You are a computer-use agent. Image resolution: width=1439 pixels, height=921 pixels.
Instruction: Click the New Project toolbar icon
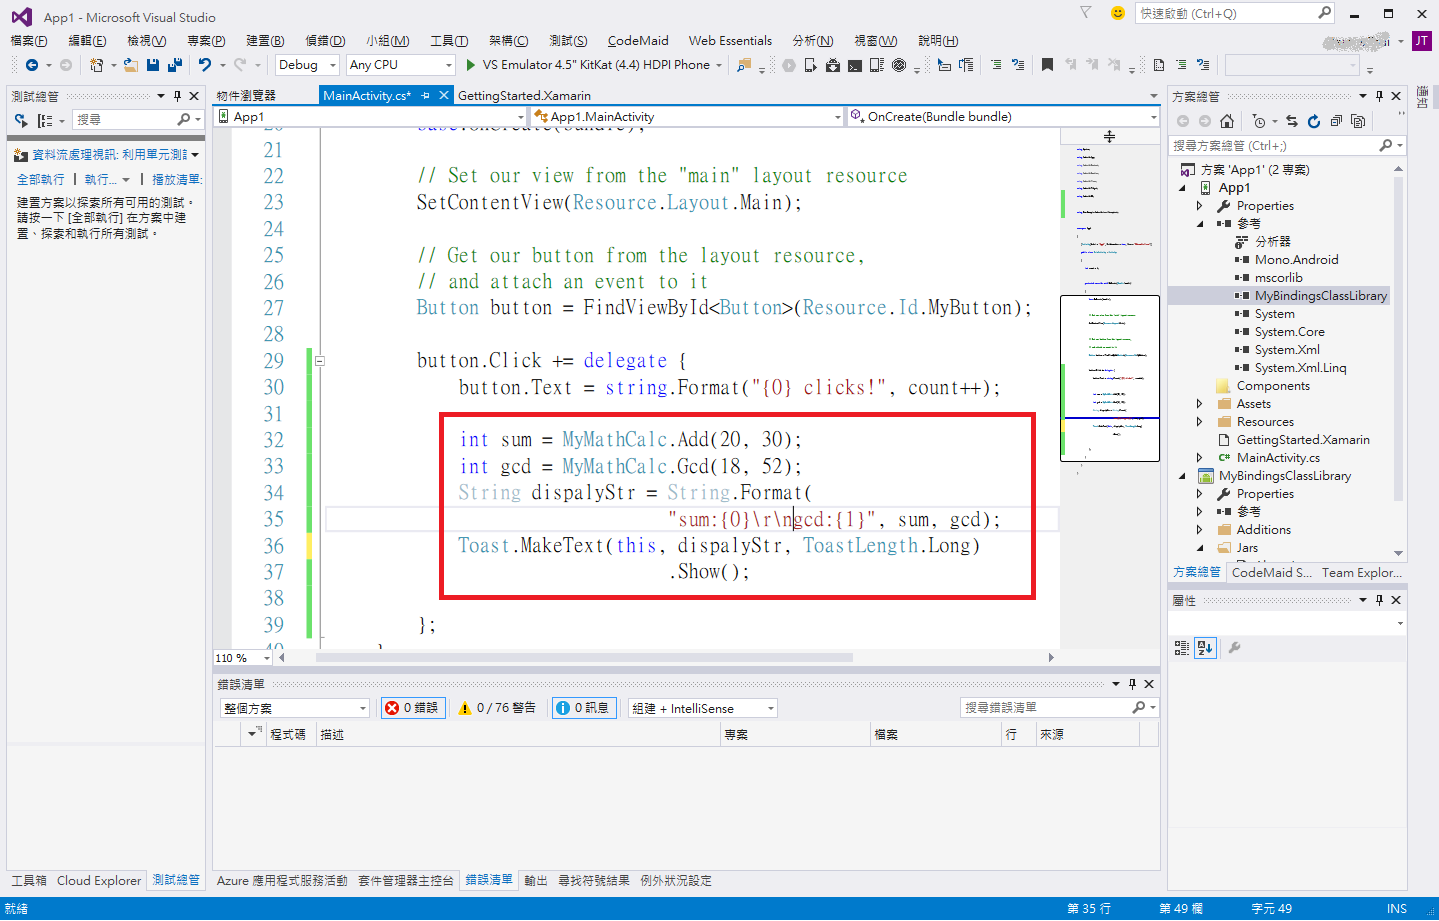96,65
